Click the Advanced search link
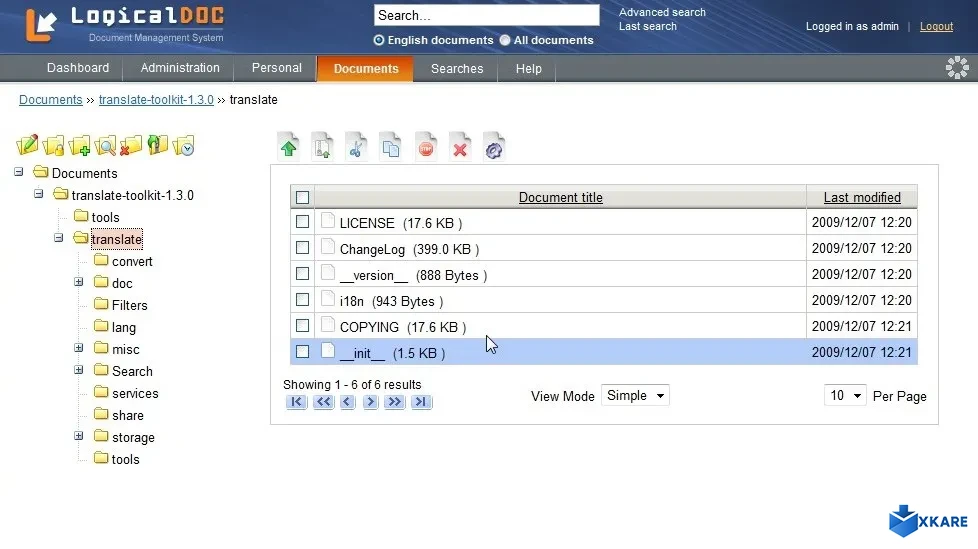Screen dimensions: 978x549 (662, 12)
